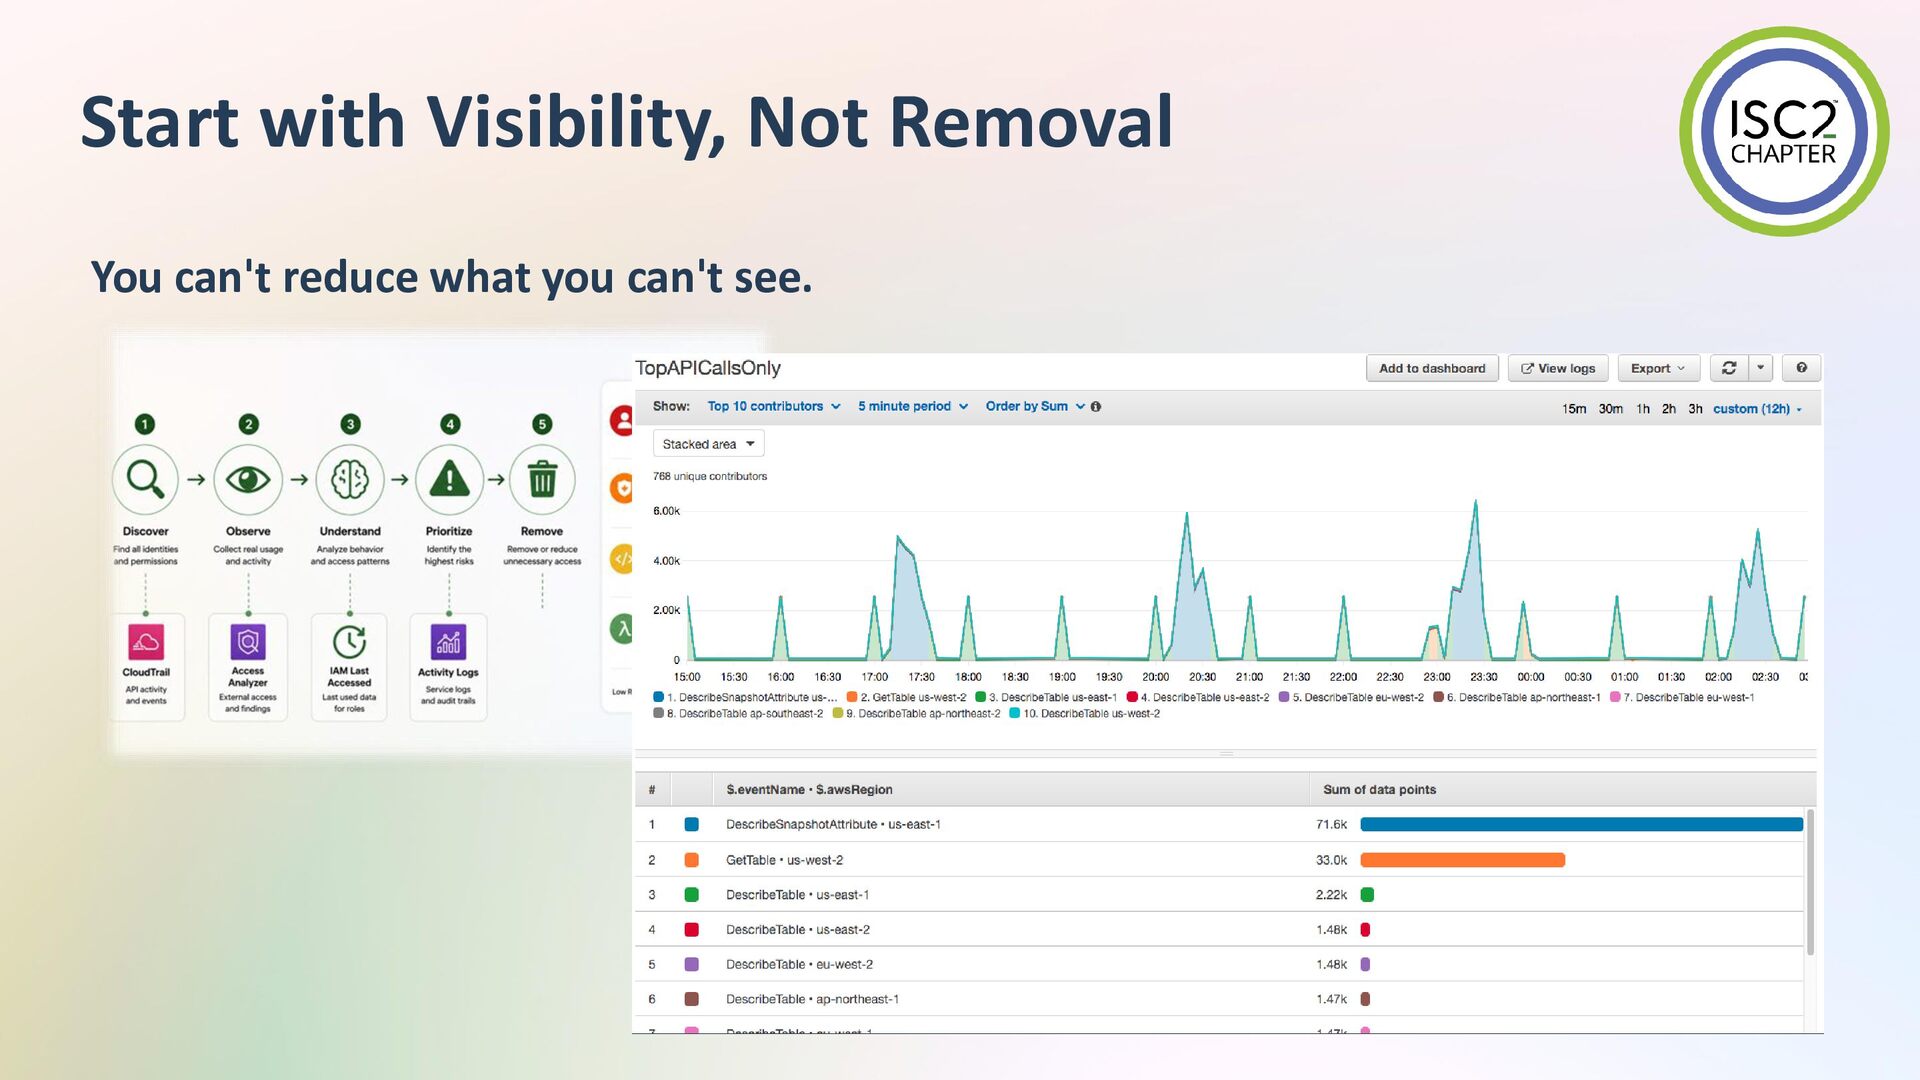
Task: Toggle legend entry 5. DescribeTable eu-west-2
Action: pos(1351,698)
